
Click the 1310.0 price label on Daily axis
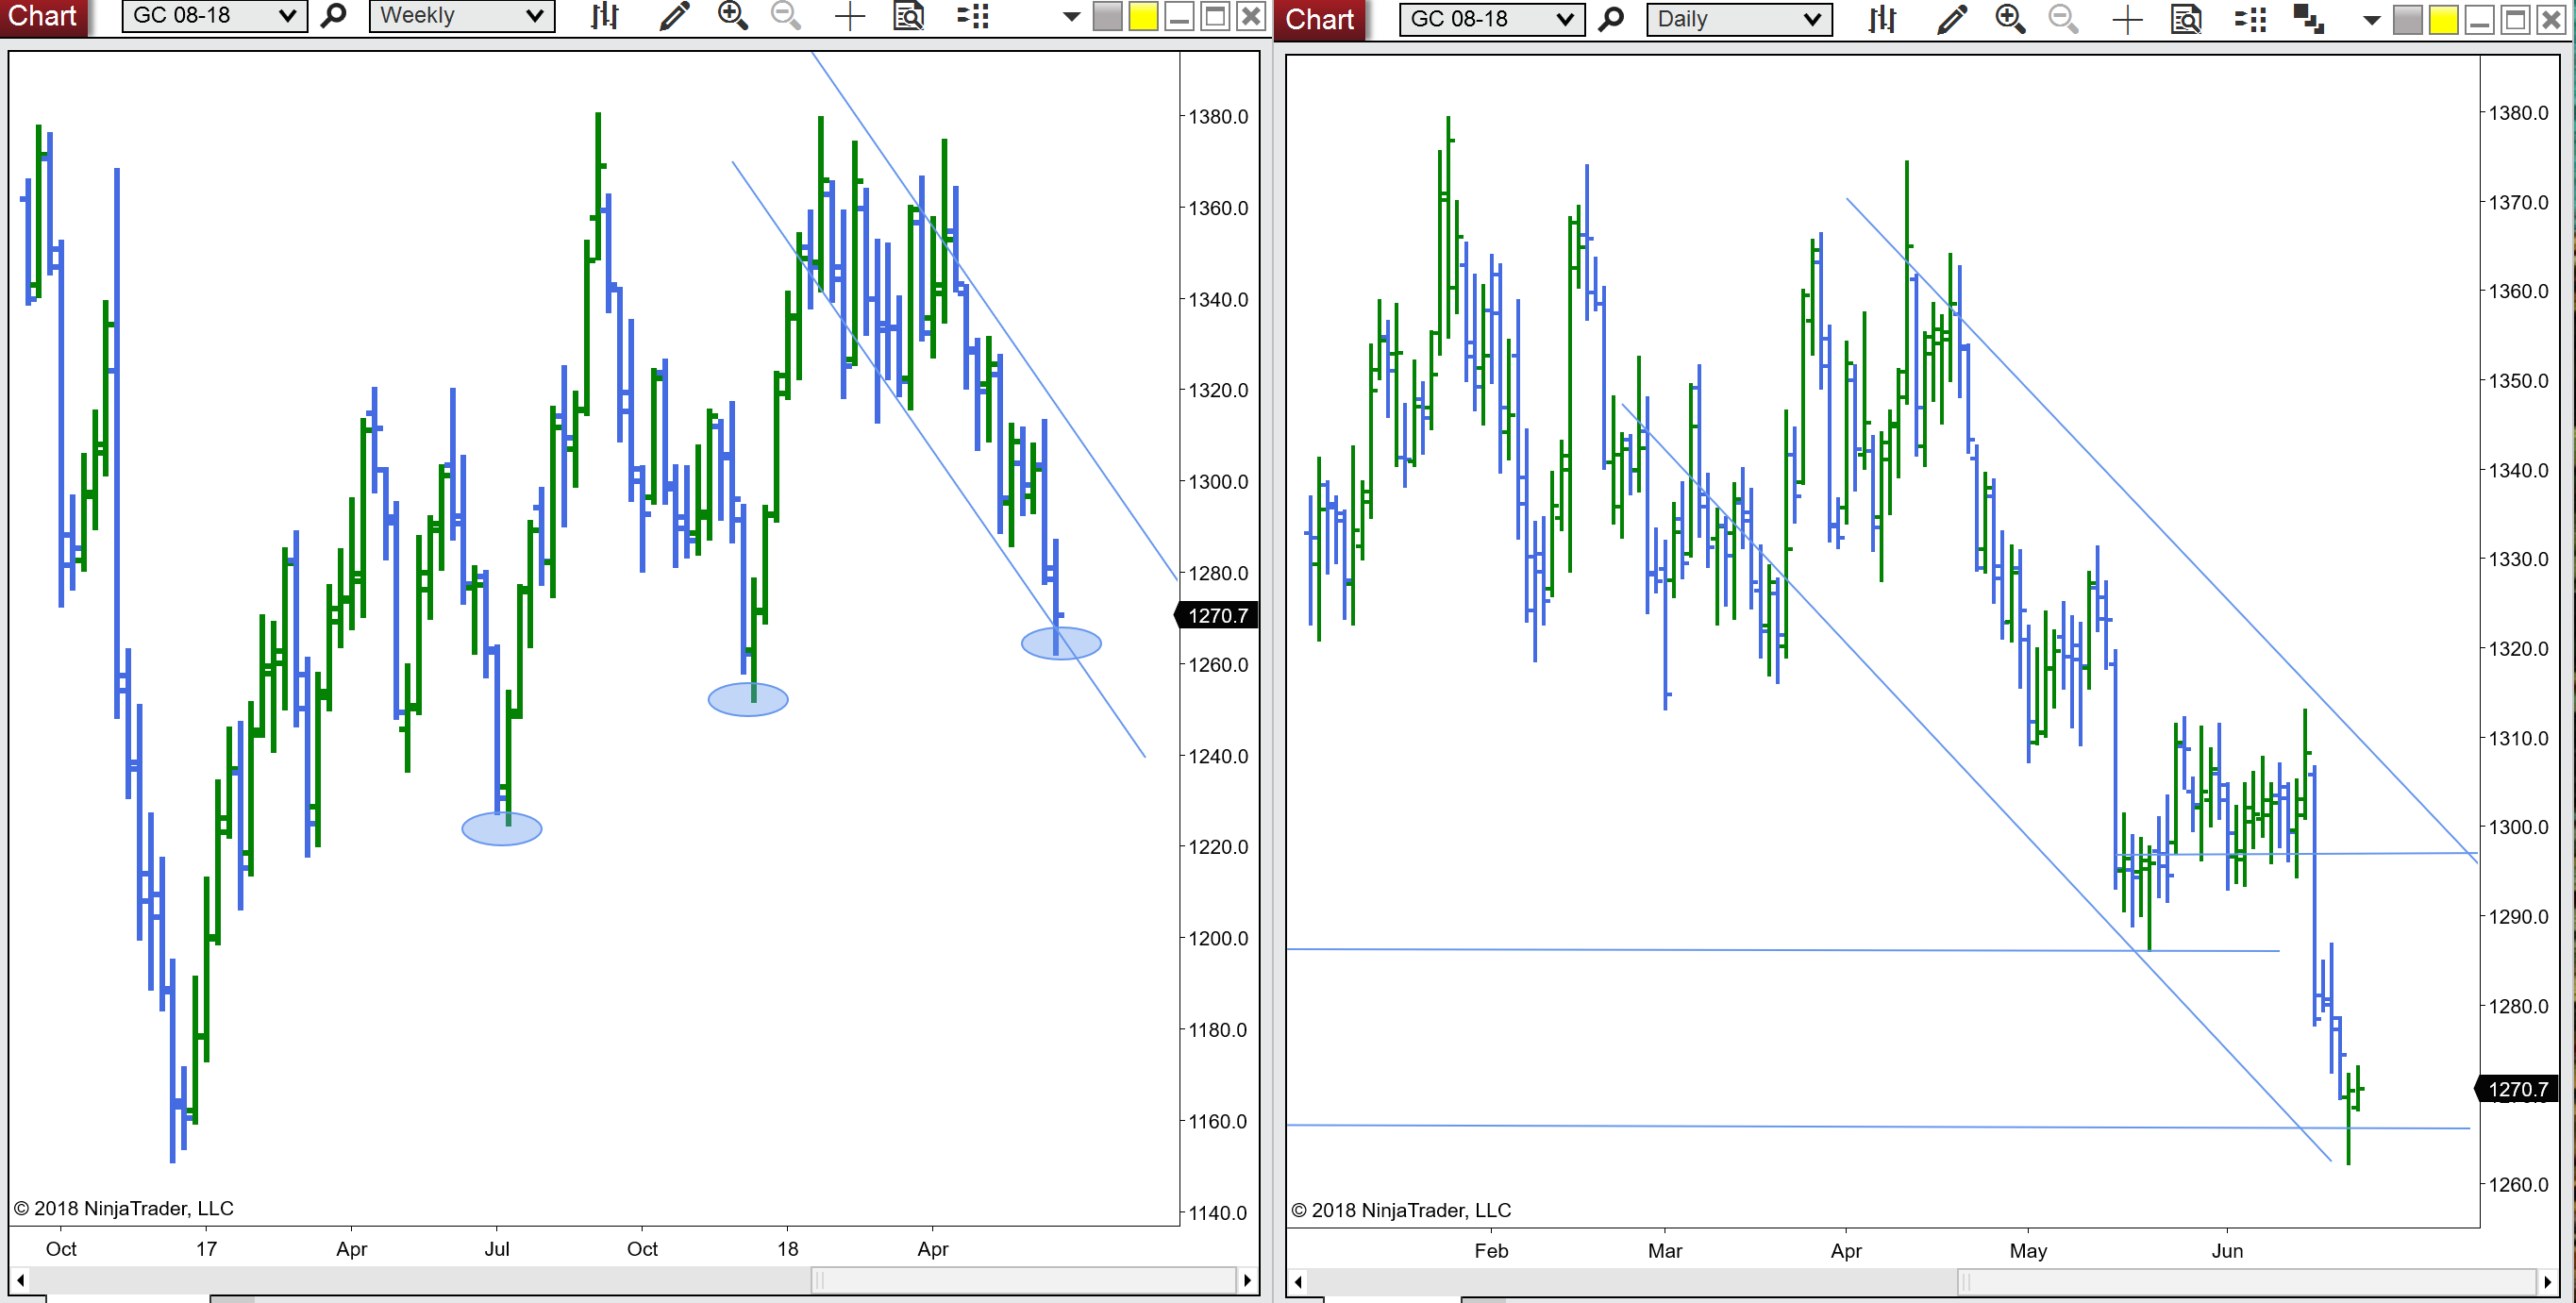2518,739
